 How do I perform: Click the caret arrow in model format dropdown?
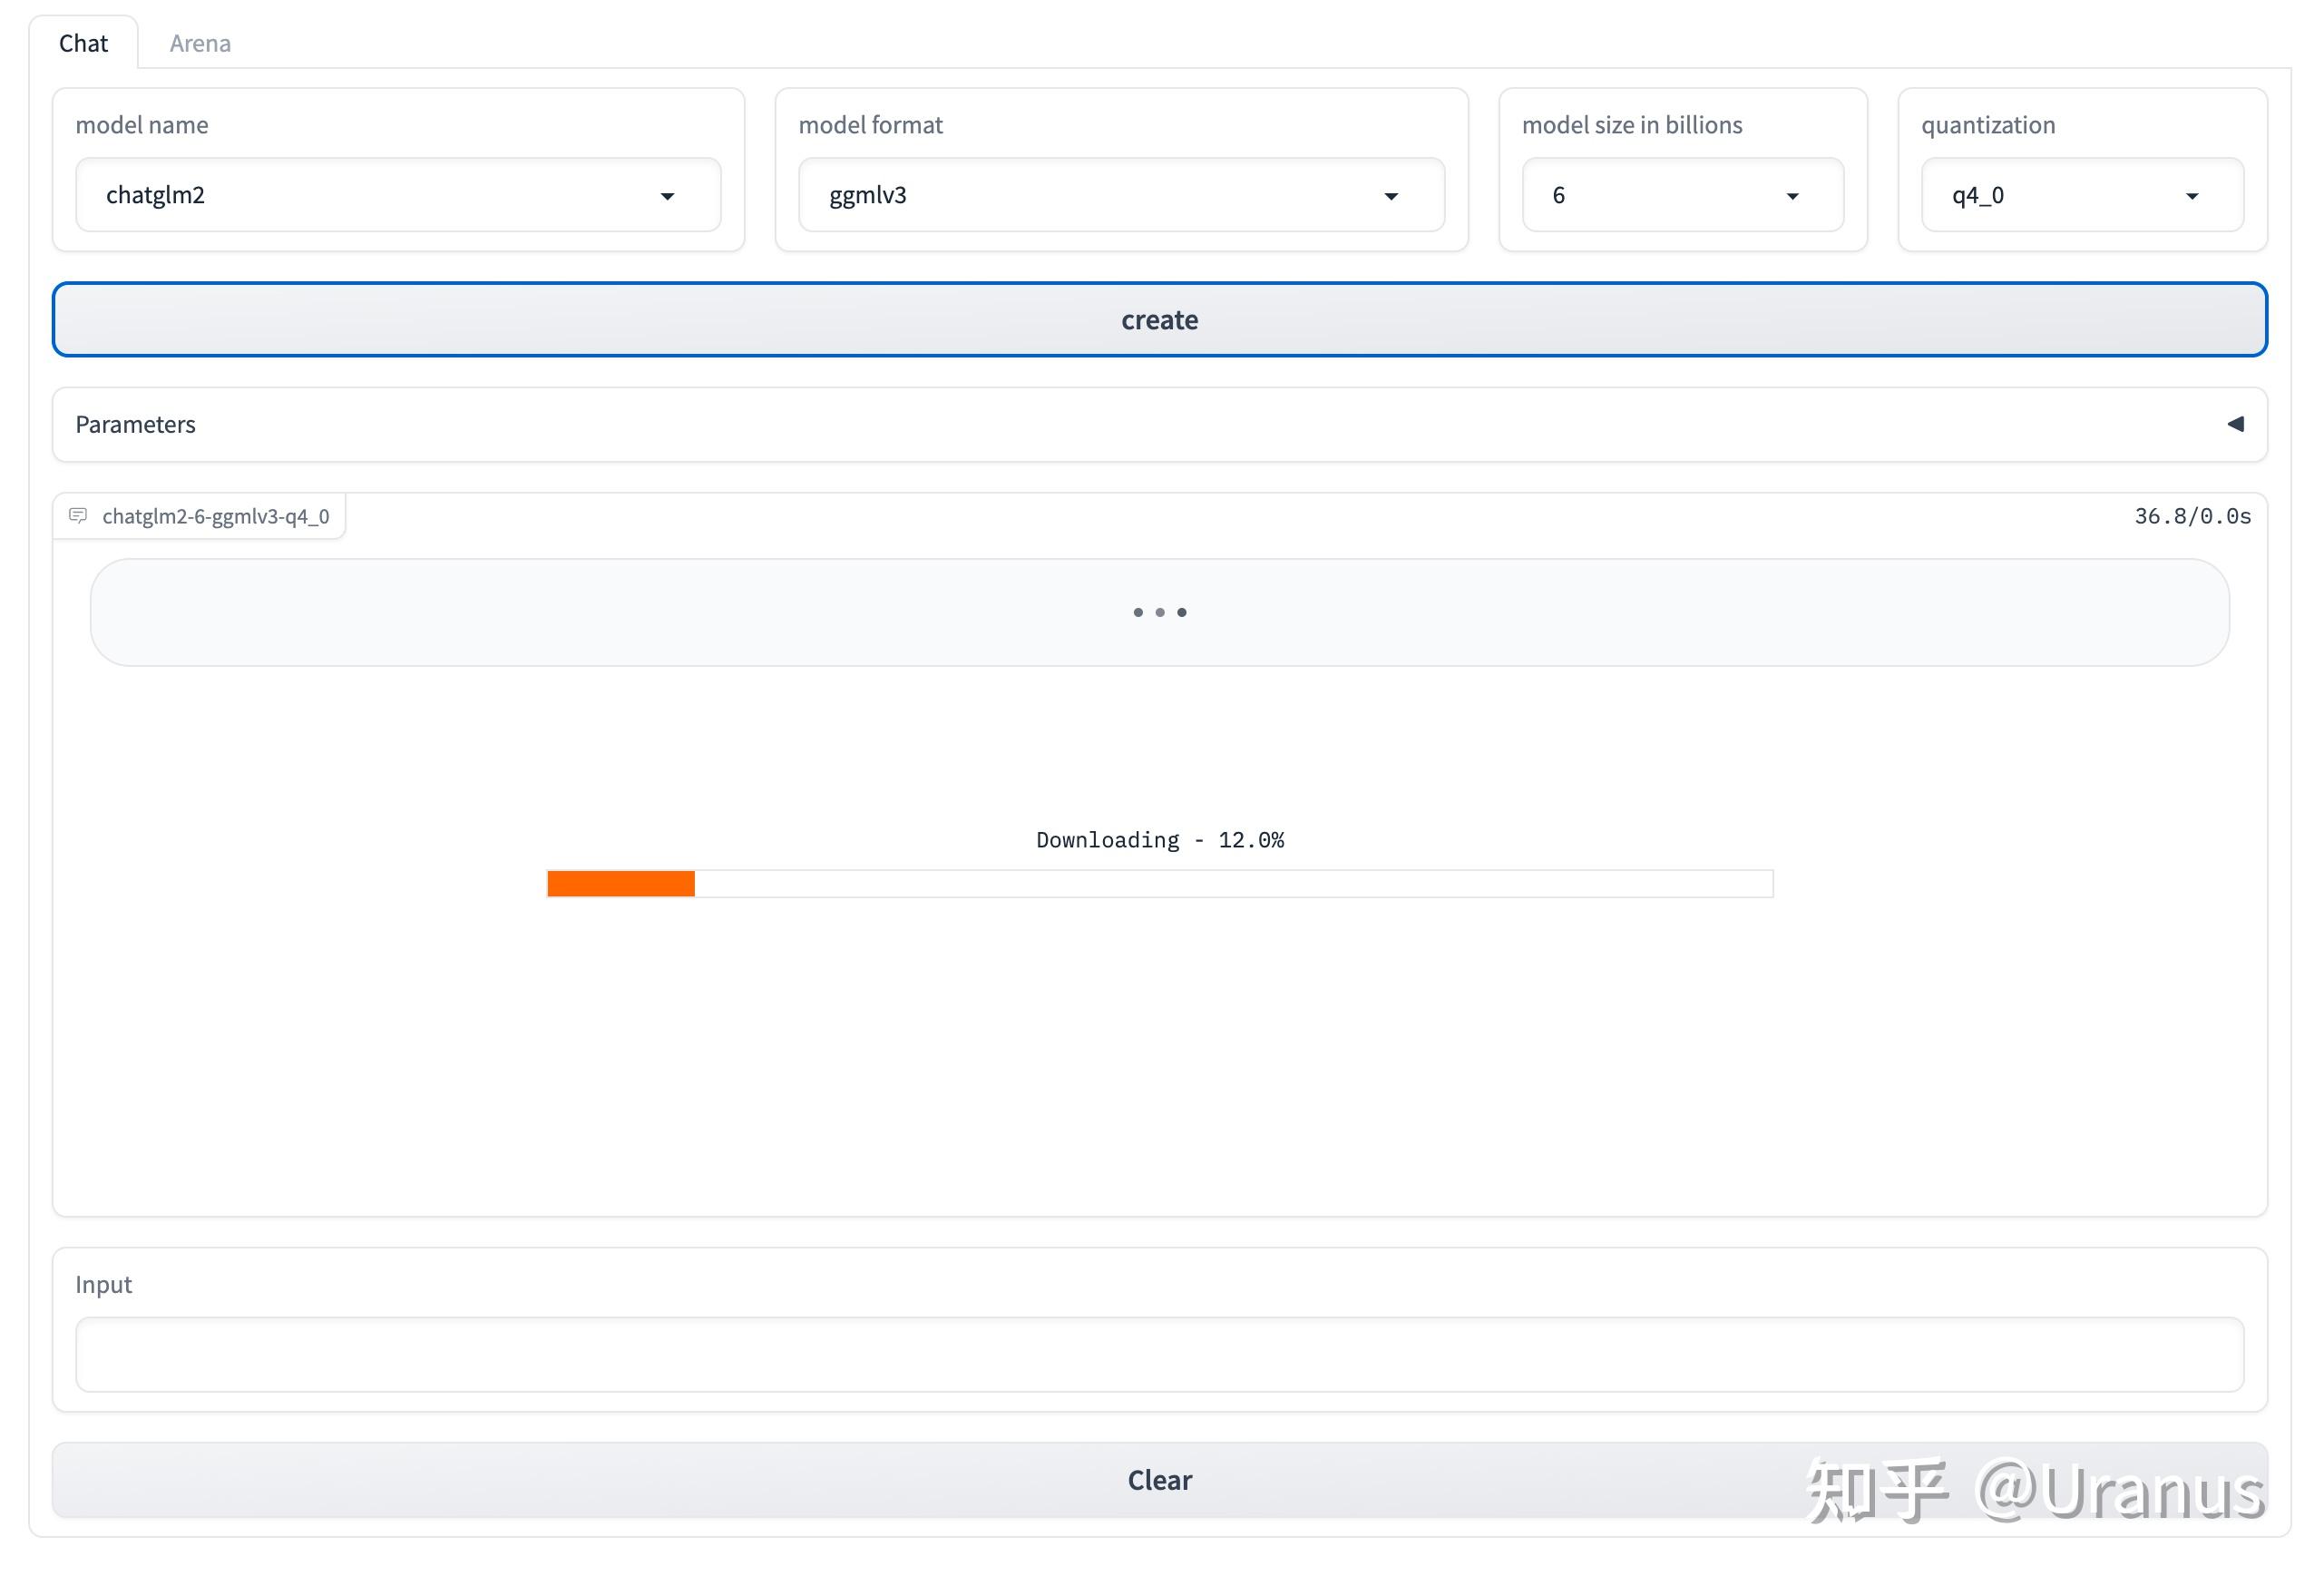click(x=1391, y=197)
